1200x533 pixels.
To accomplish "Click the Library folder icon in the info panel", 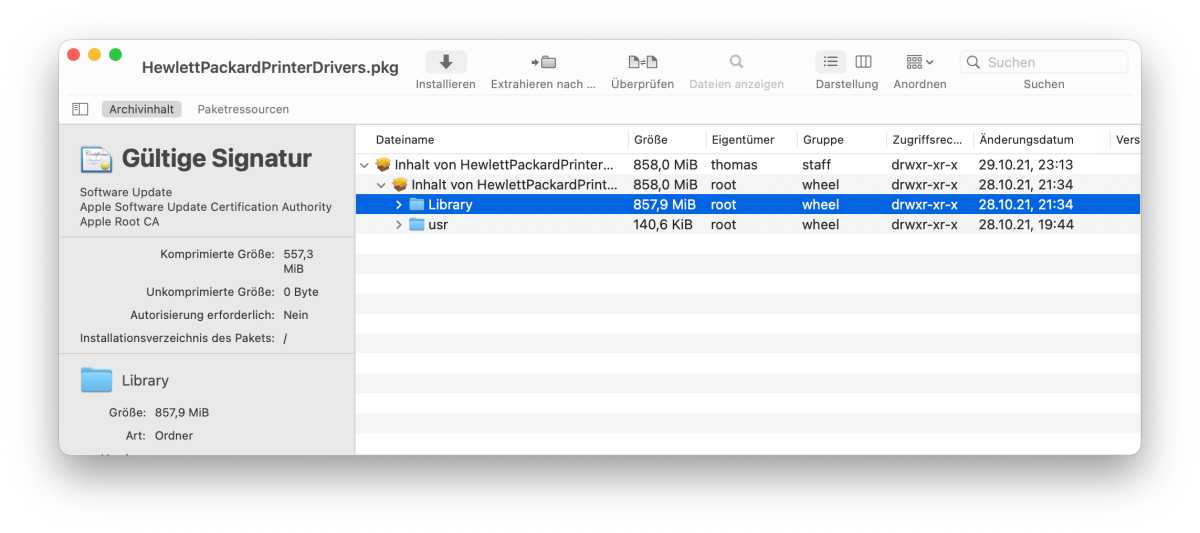I will pos(97,380).
